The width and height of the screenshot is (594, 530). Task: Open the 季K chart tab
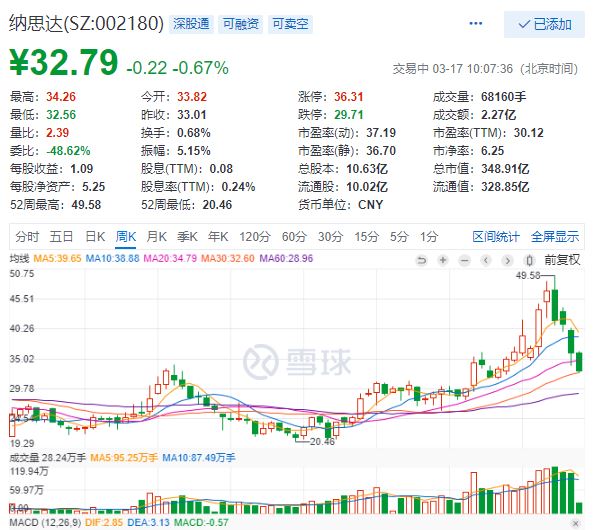coord(187,237)
